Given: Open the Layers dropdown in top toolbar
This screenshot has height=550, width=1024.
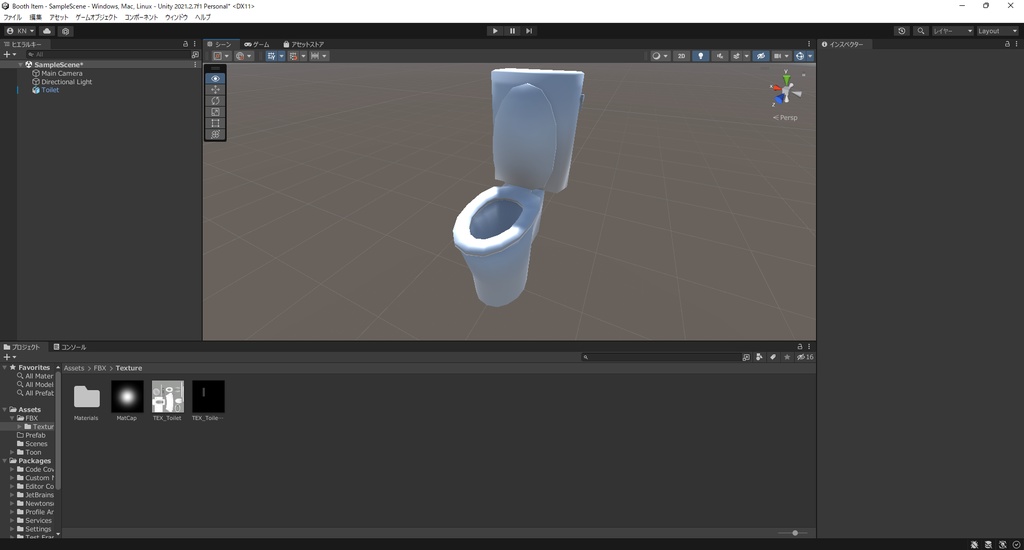Looking at the screenshot, I should click(x=952, y=31).
